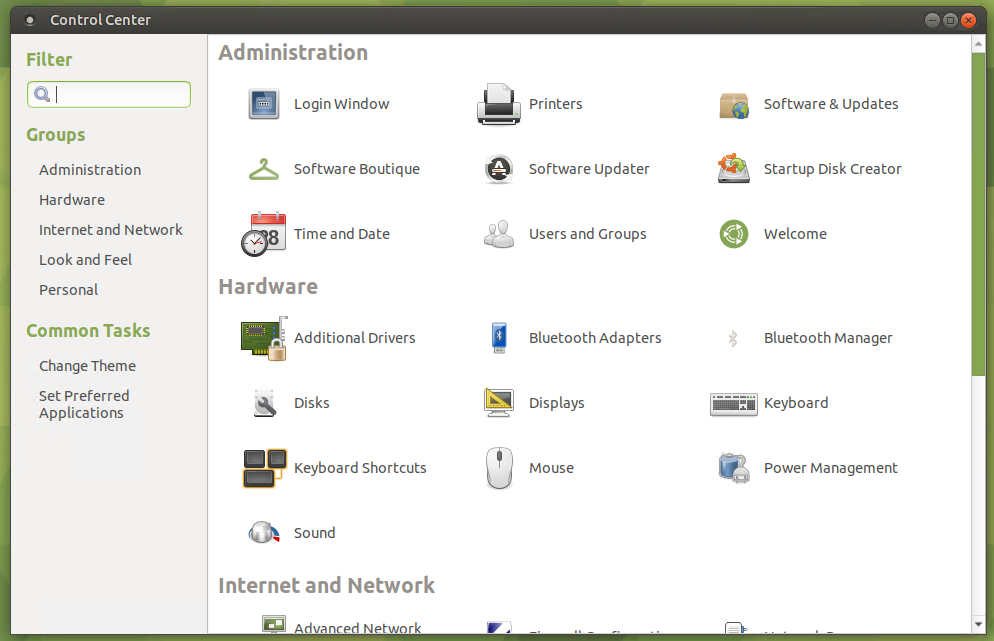Open the green Welcome icon

point(734,234)
